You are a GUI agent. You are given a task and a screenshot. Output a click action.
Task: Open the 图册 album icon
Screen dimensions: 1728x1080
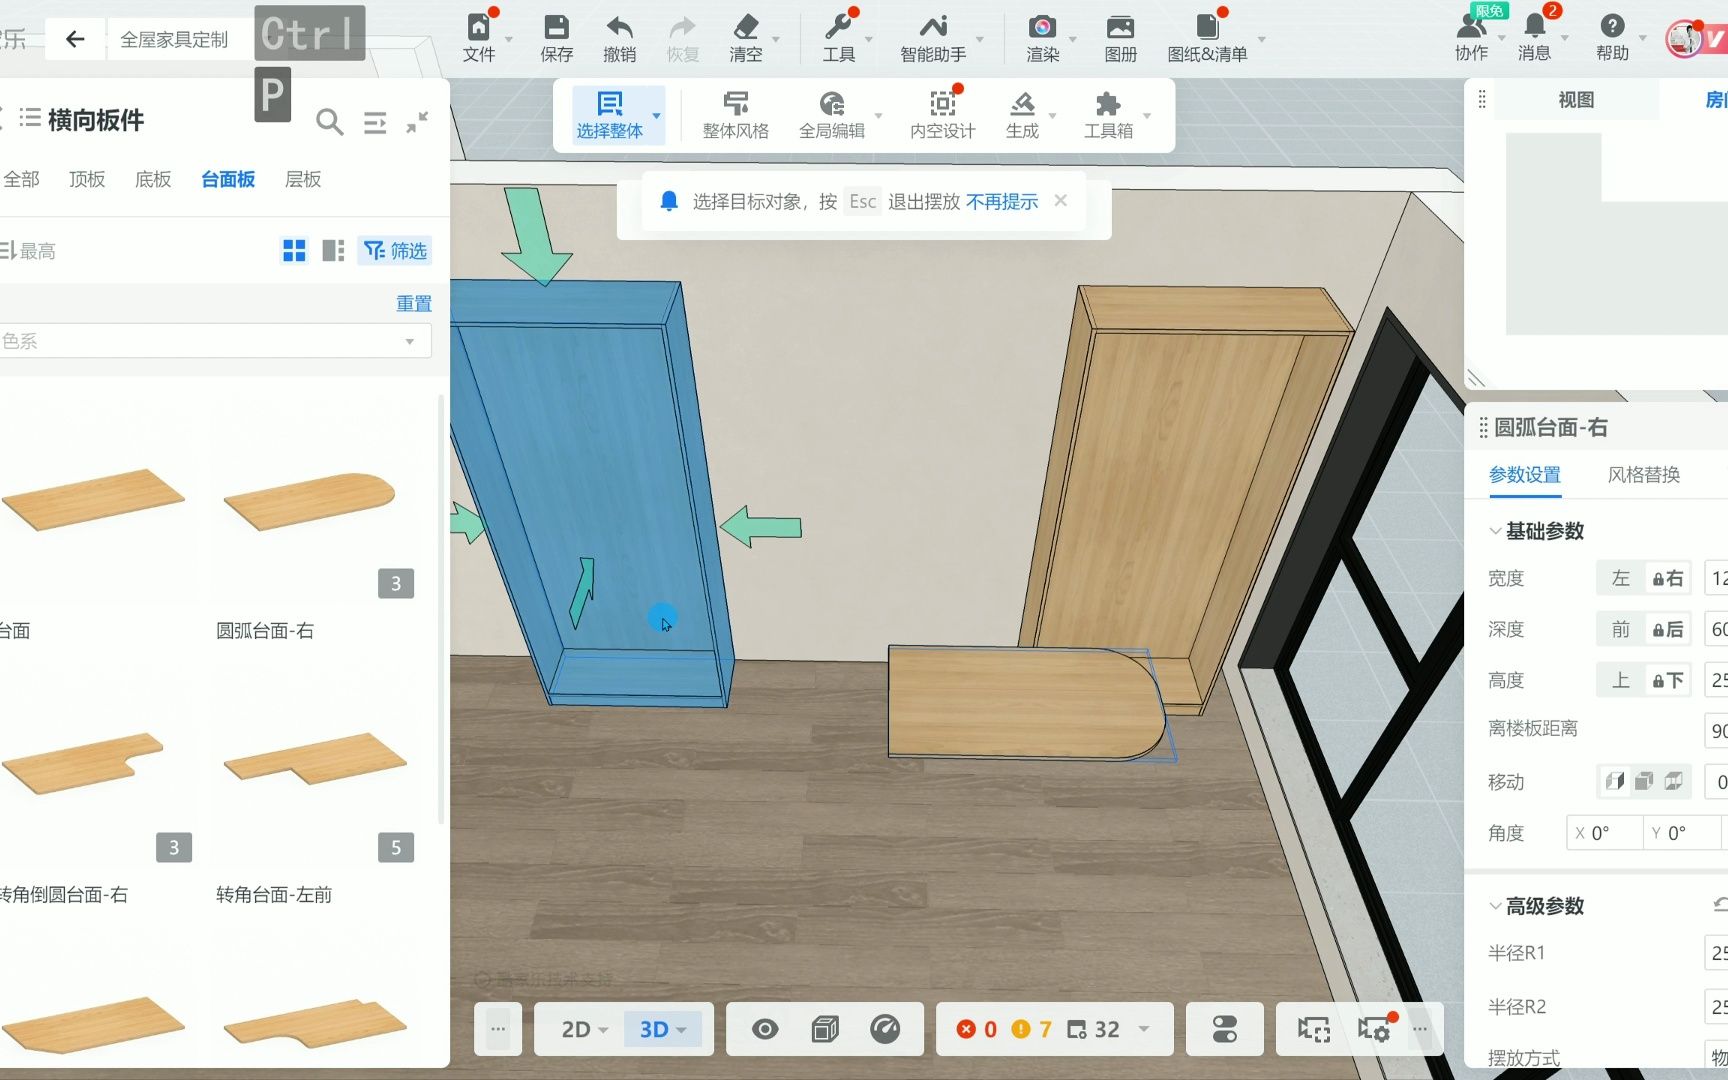pos(1120,39)
